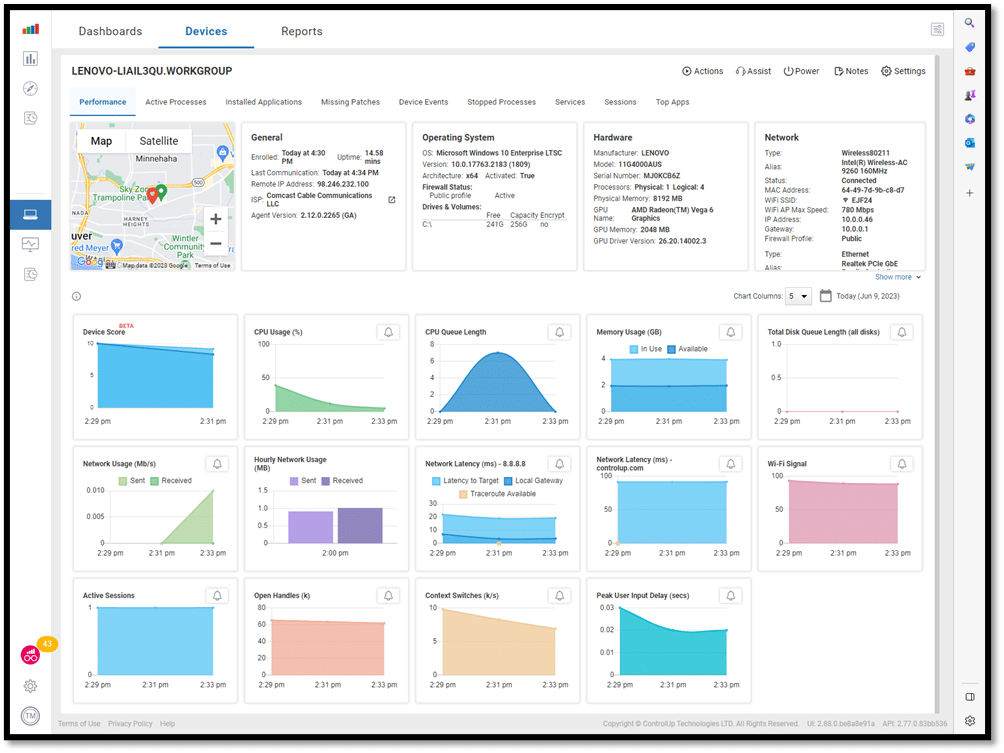This screenshot has height=753, width=1004.
Task: Open the Outlook icon in browser sidebar
Action: (x=970, y=143)
